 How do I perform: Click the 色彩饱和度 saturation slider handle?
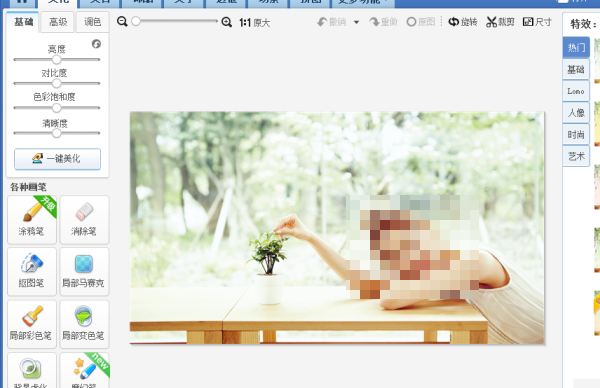click(57, 108)
